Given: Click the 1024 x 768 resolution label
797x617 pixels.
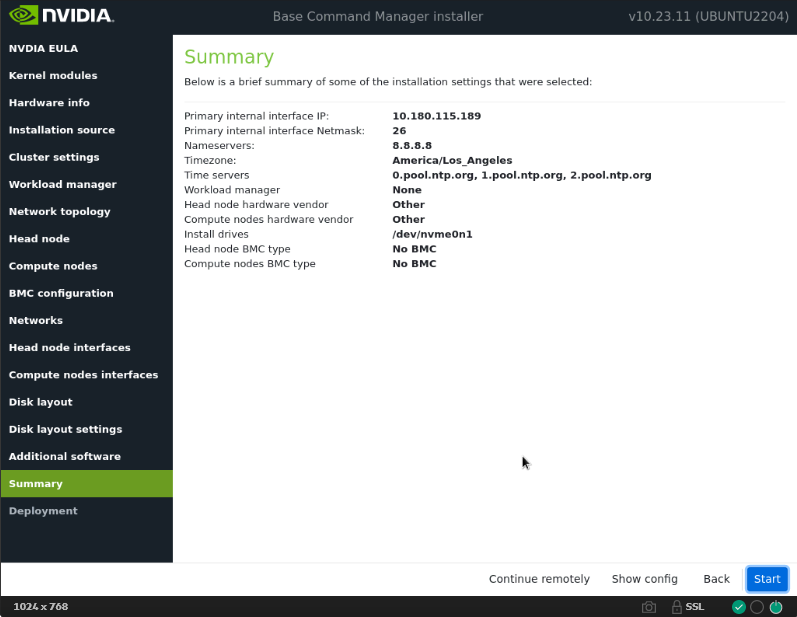Looking at the screenshot, I should point(40,607).
